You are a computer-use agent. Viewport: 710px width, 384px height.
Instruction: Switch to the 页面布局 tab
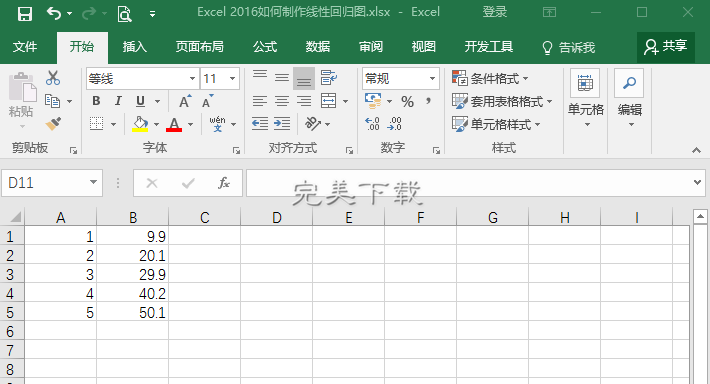200,47
